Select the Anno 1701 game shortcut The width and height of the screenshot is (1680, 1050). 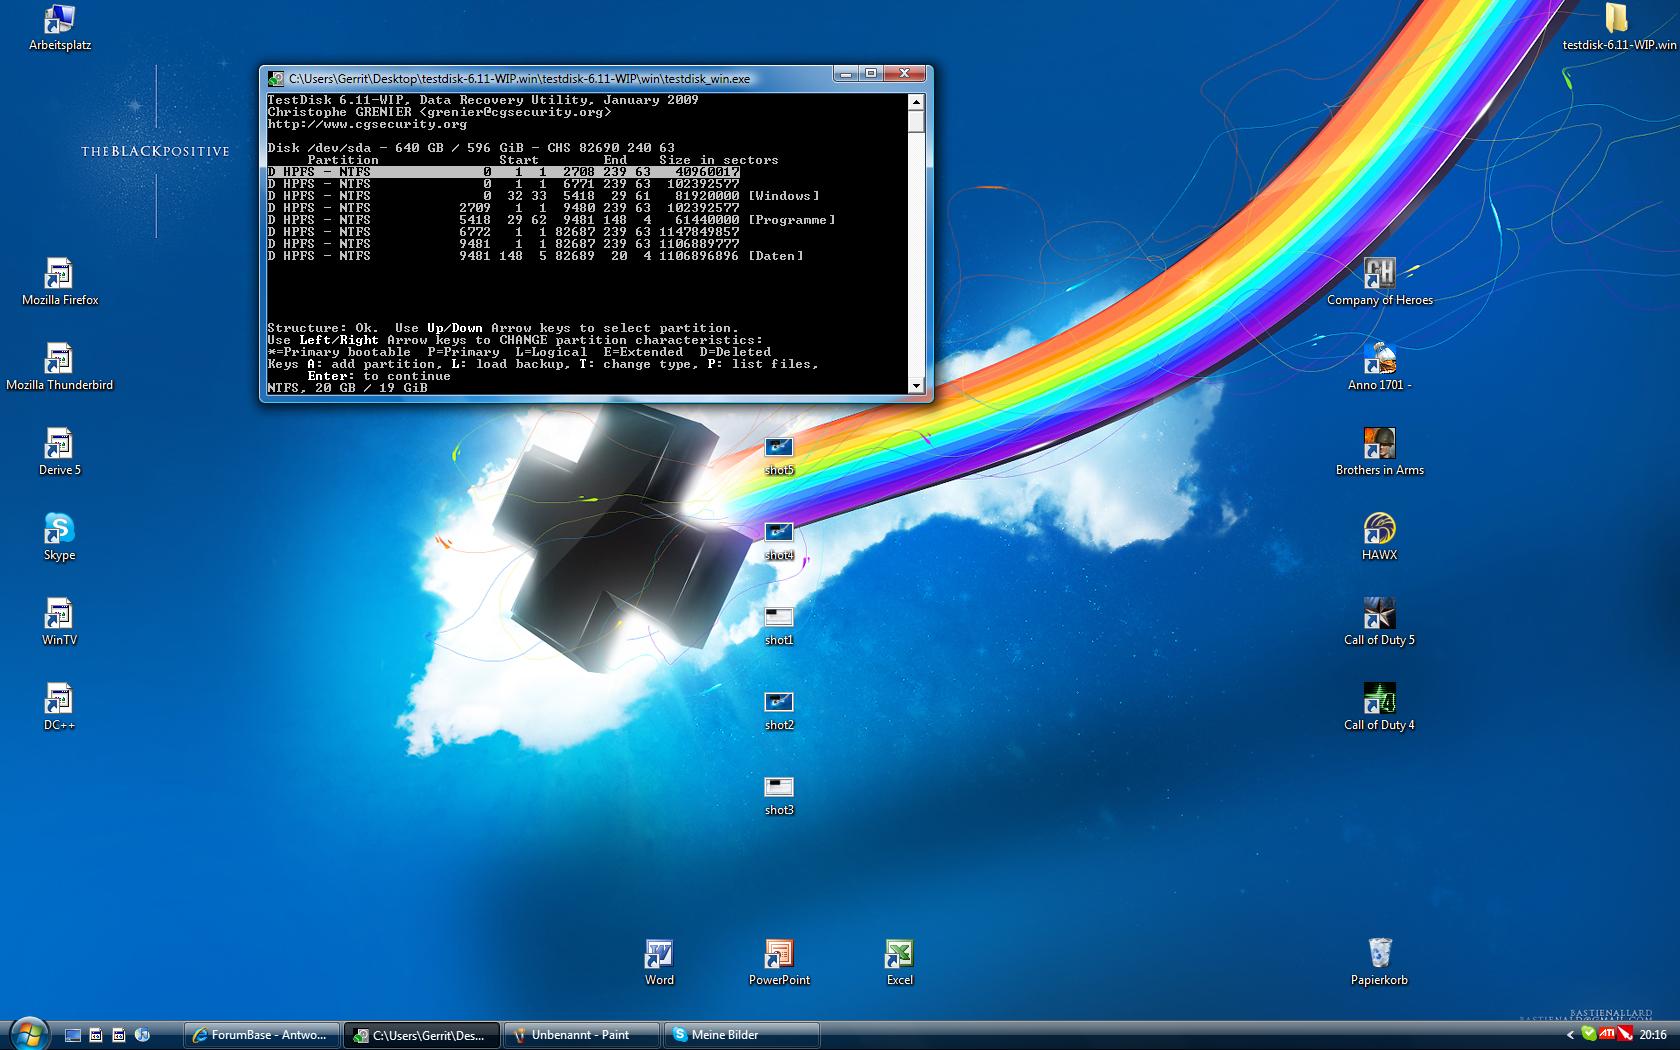1380,367
